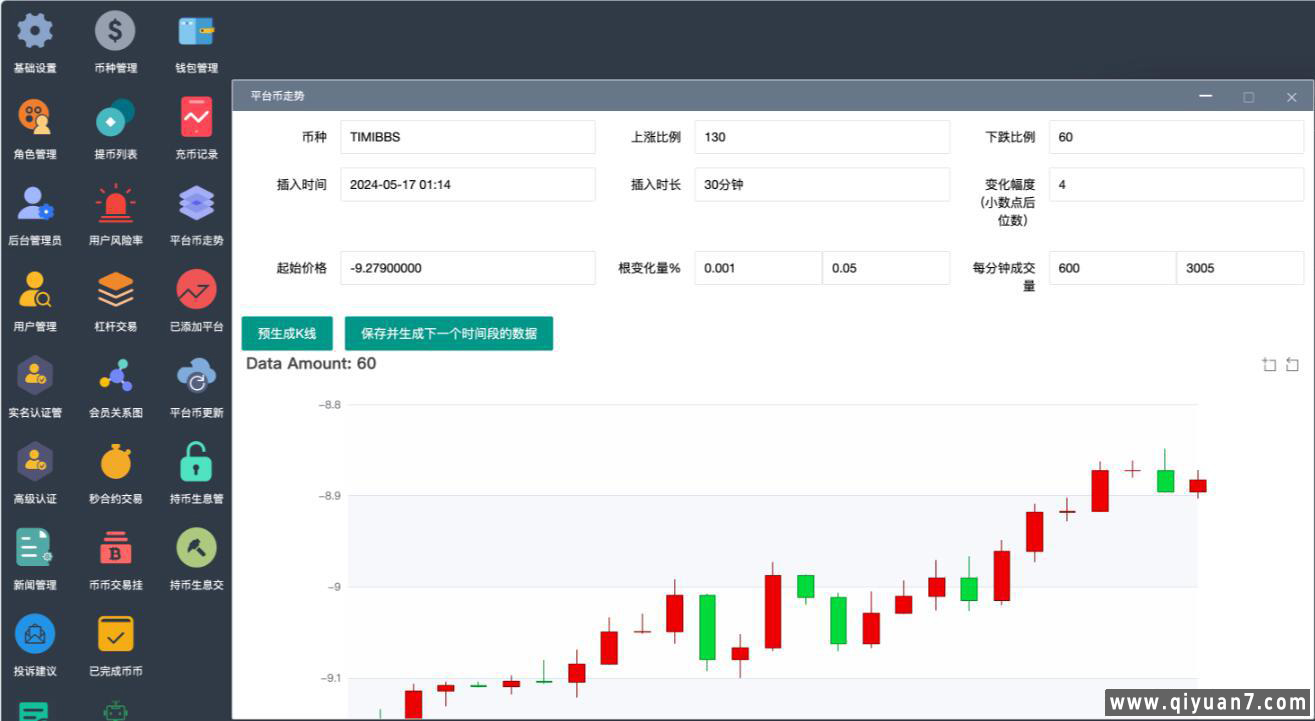Open 秒合约交易 stopwatch icon
1315x721 pixels.
click(x=115, y=462)
